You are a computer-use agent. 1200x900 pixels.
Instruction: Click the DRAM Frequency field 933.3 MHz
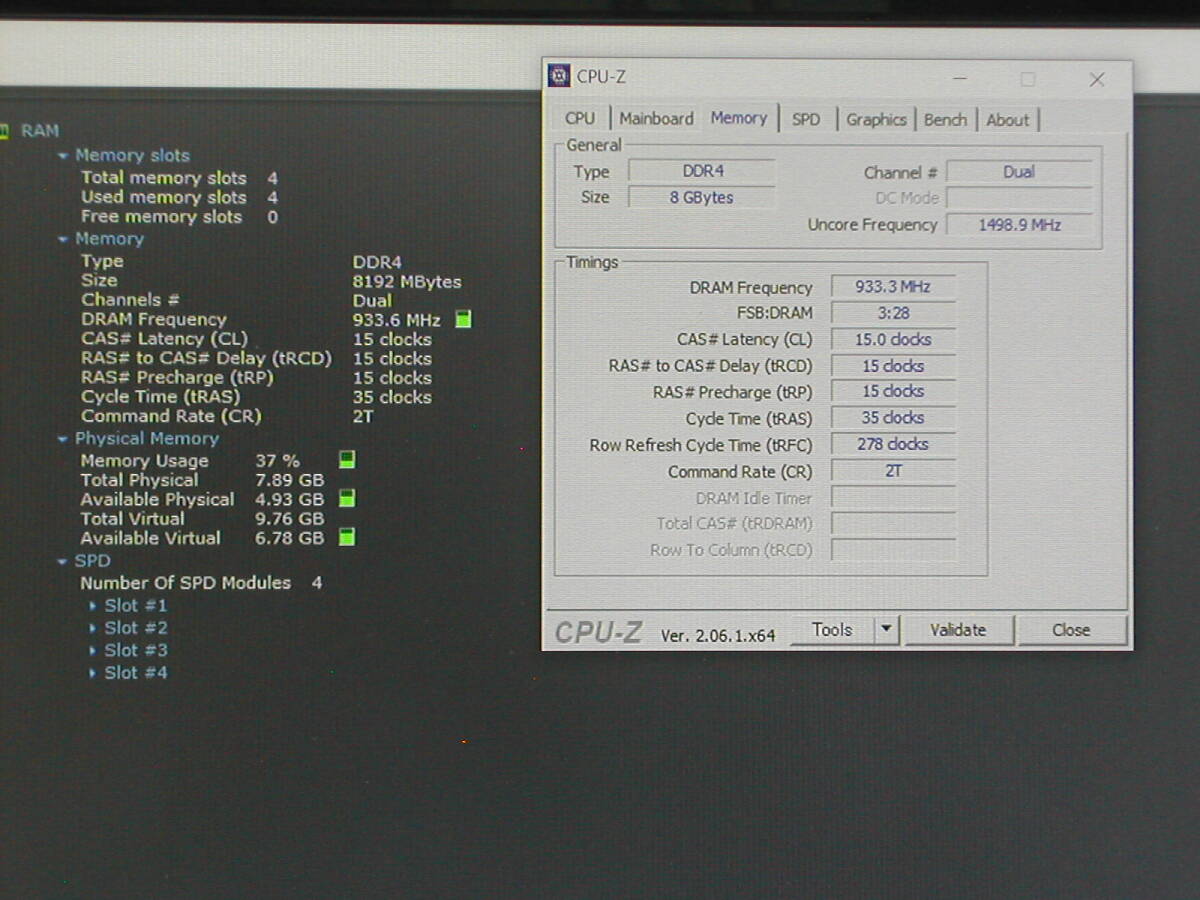coord(893,287)
